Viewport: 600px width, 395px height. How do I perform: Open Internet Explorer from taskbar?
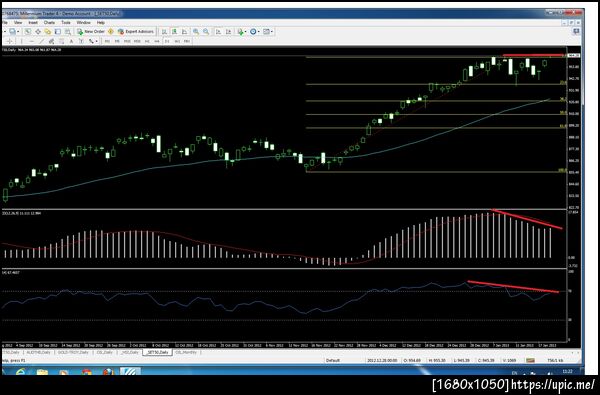pyautogui.click(x=19, y=371)
